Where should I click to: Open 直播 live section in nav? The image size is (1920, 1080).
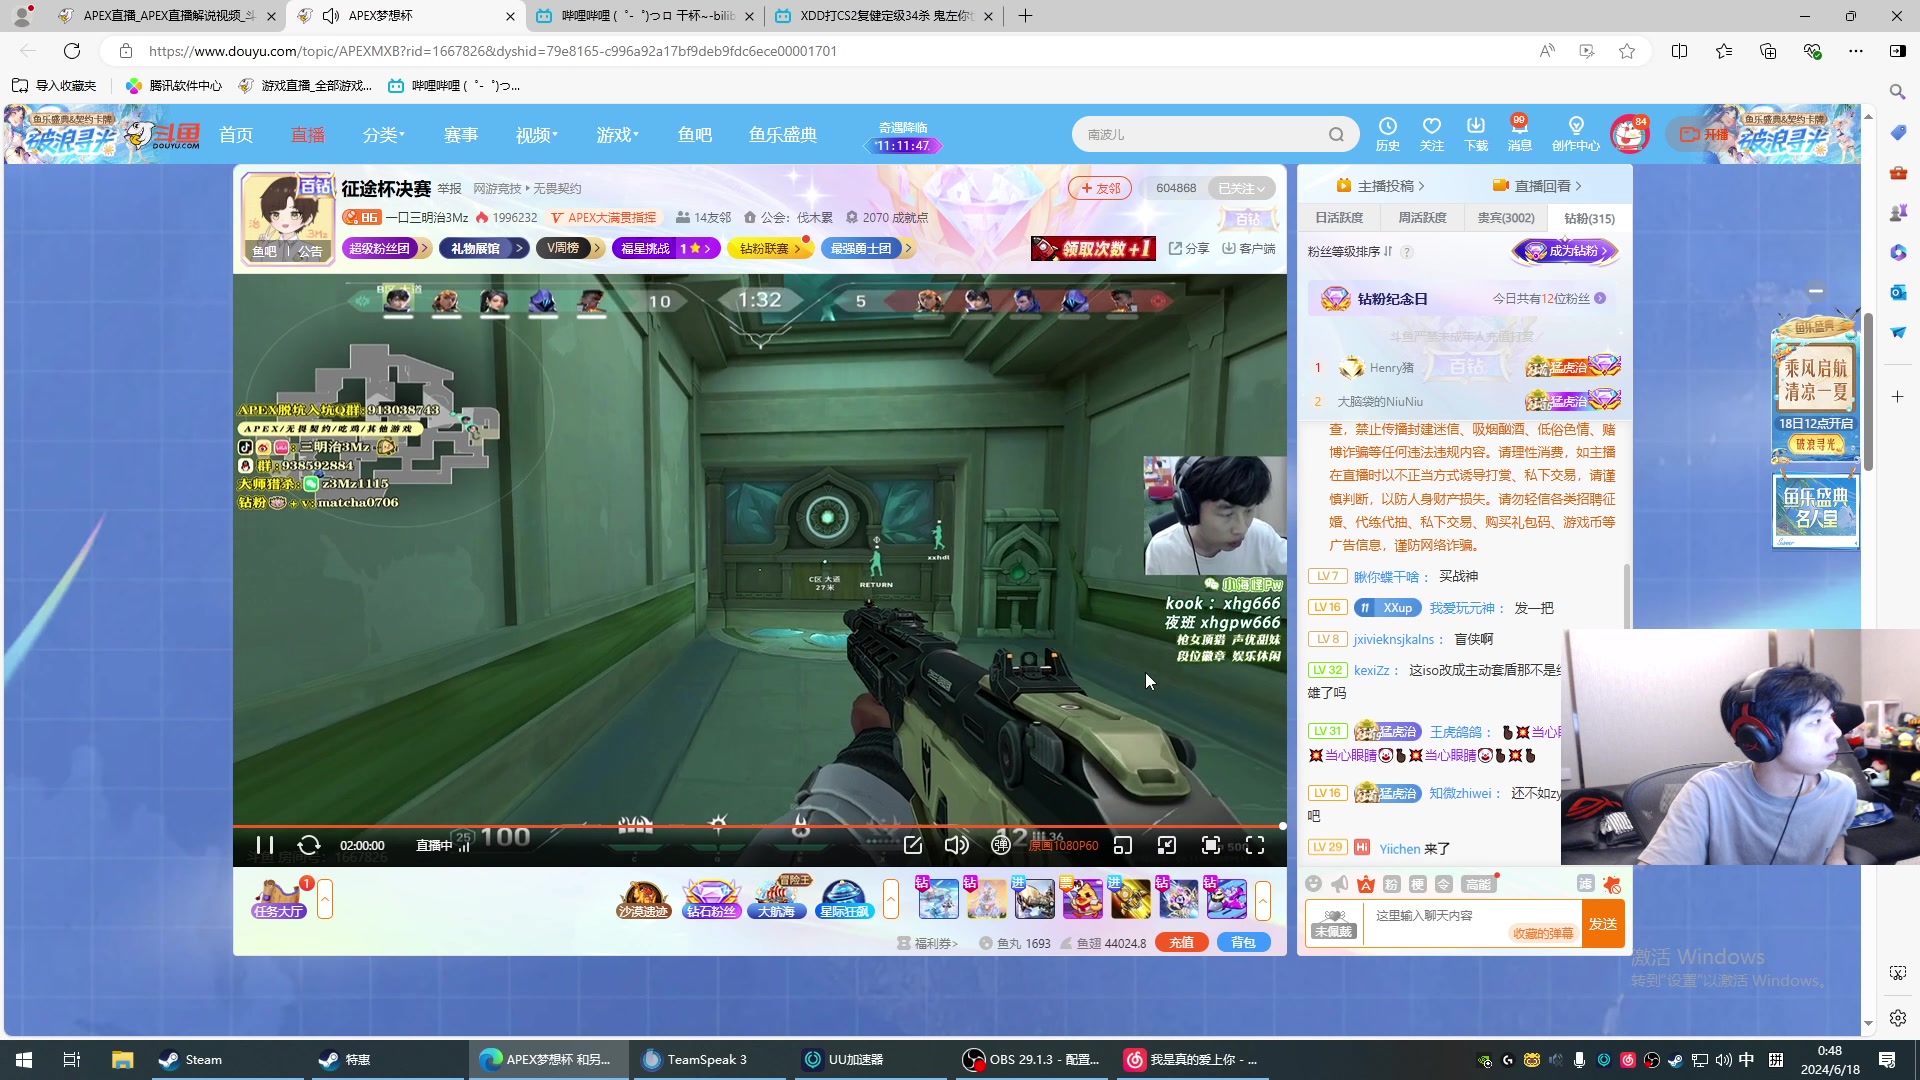click(308, 135)
